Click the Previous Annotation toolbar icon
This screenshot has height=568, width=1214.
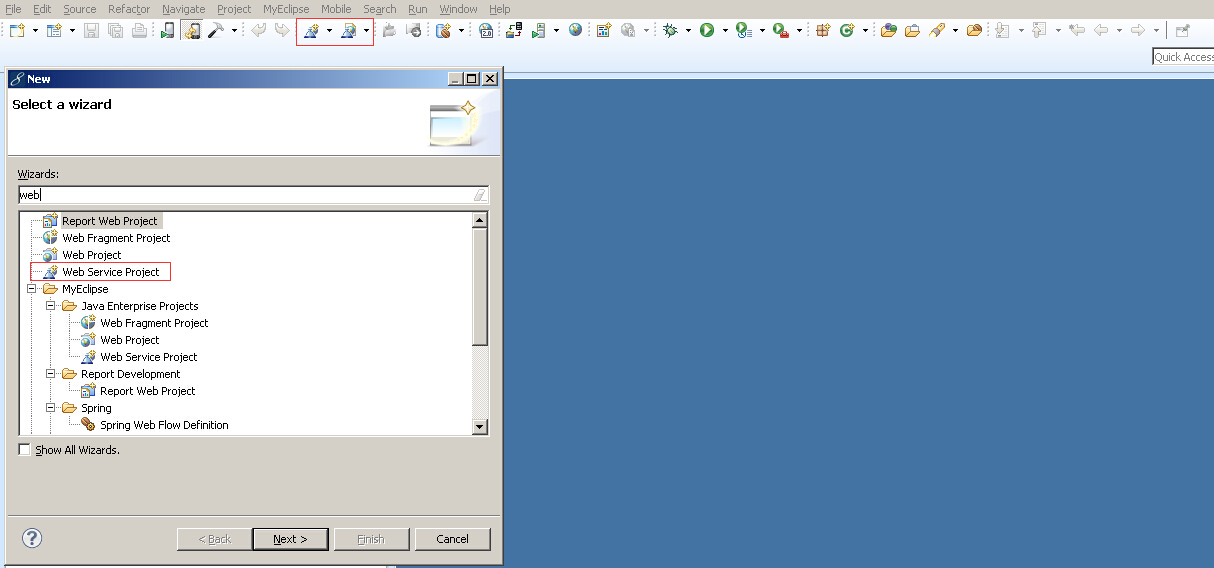pos(1040,31)
